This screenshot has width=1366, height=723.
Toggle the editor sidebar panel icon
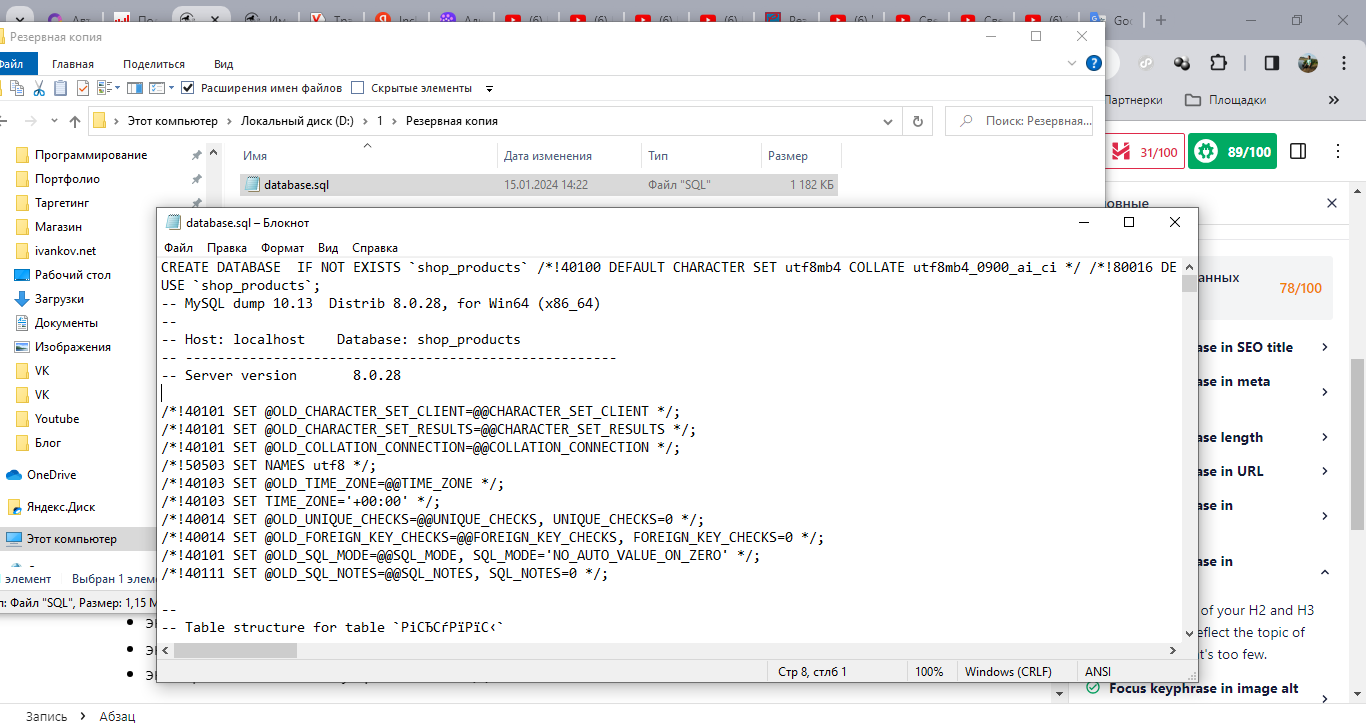[1298, 152]
